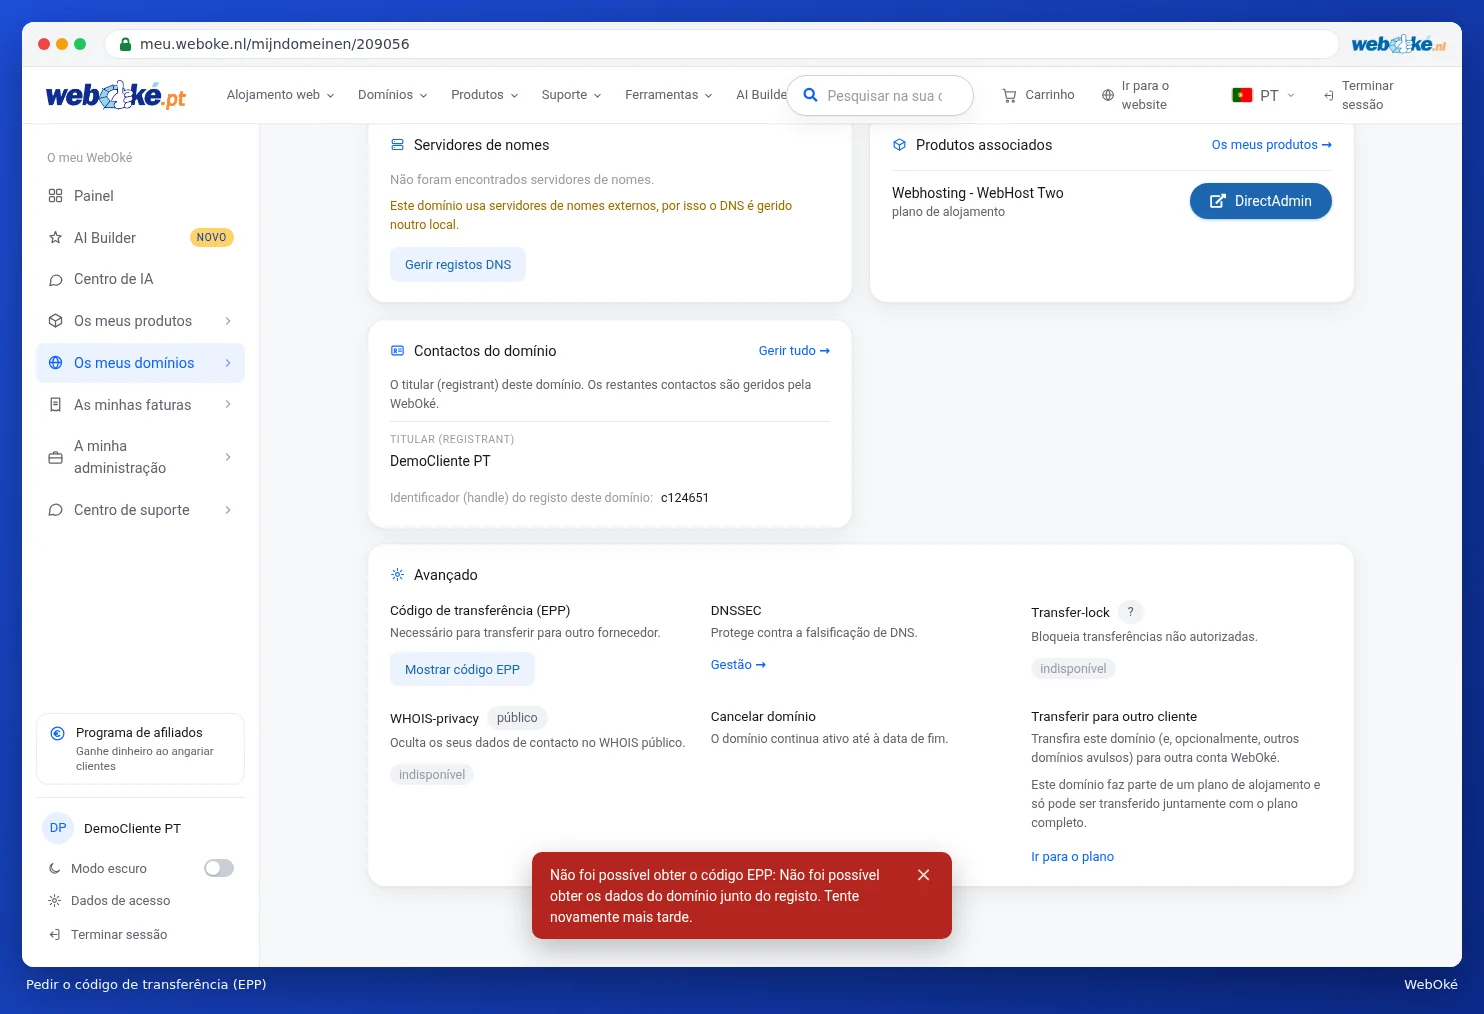This screenshot has height=1014, width=1484.
Task: Click the AI Builder star icon
Action: point(56,238)
